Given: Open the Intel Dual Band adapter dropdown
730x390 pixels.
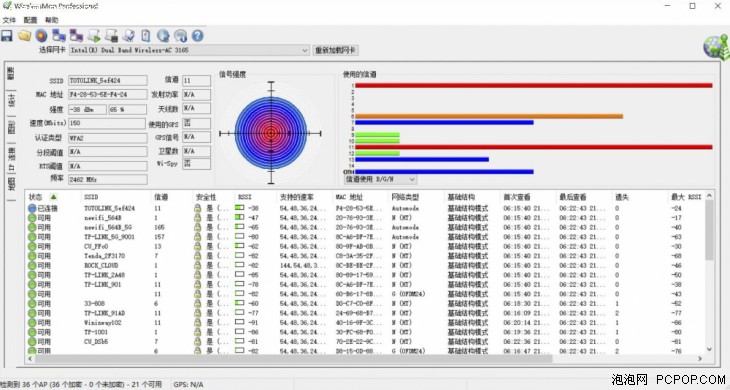Looking at the screenshot, I should coord(189,50).
